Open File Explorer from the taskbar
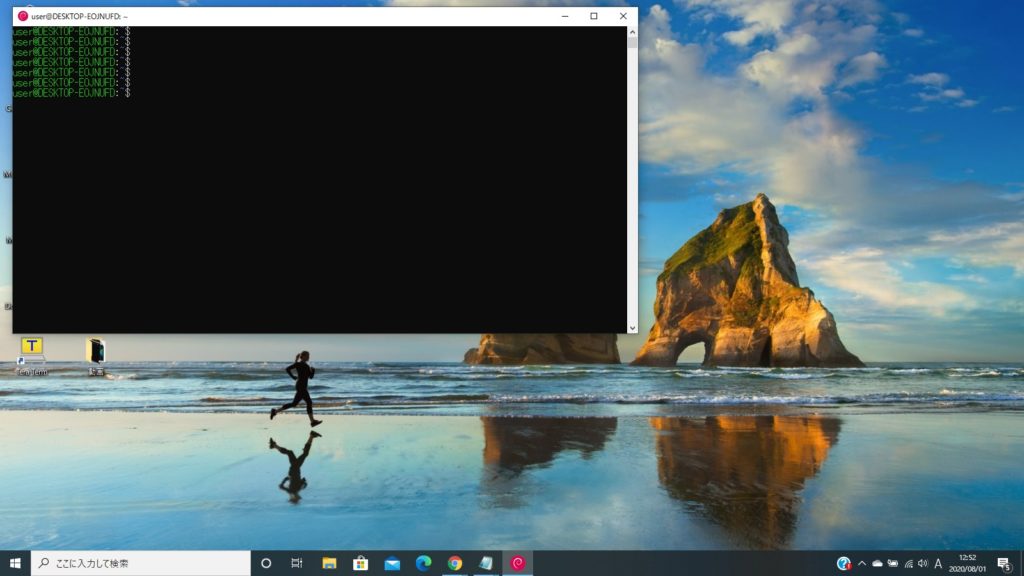Viewport: 1024px width, 576px height. 329,563
